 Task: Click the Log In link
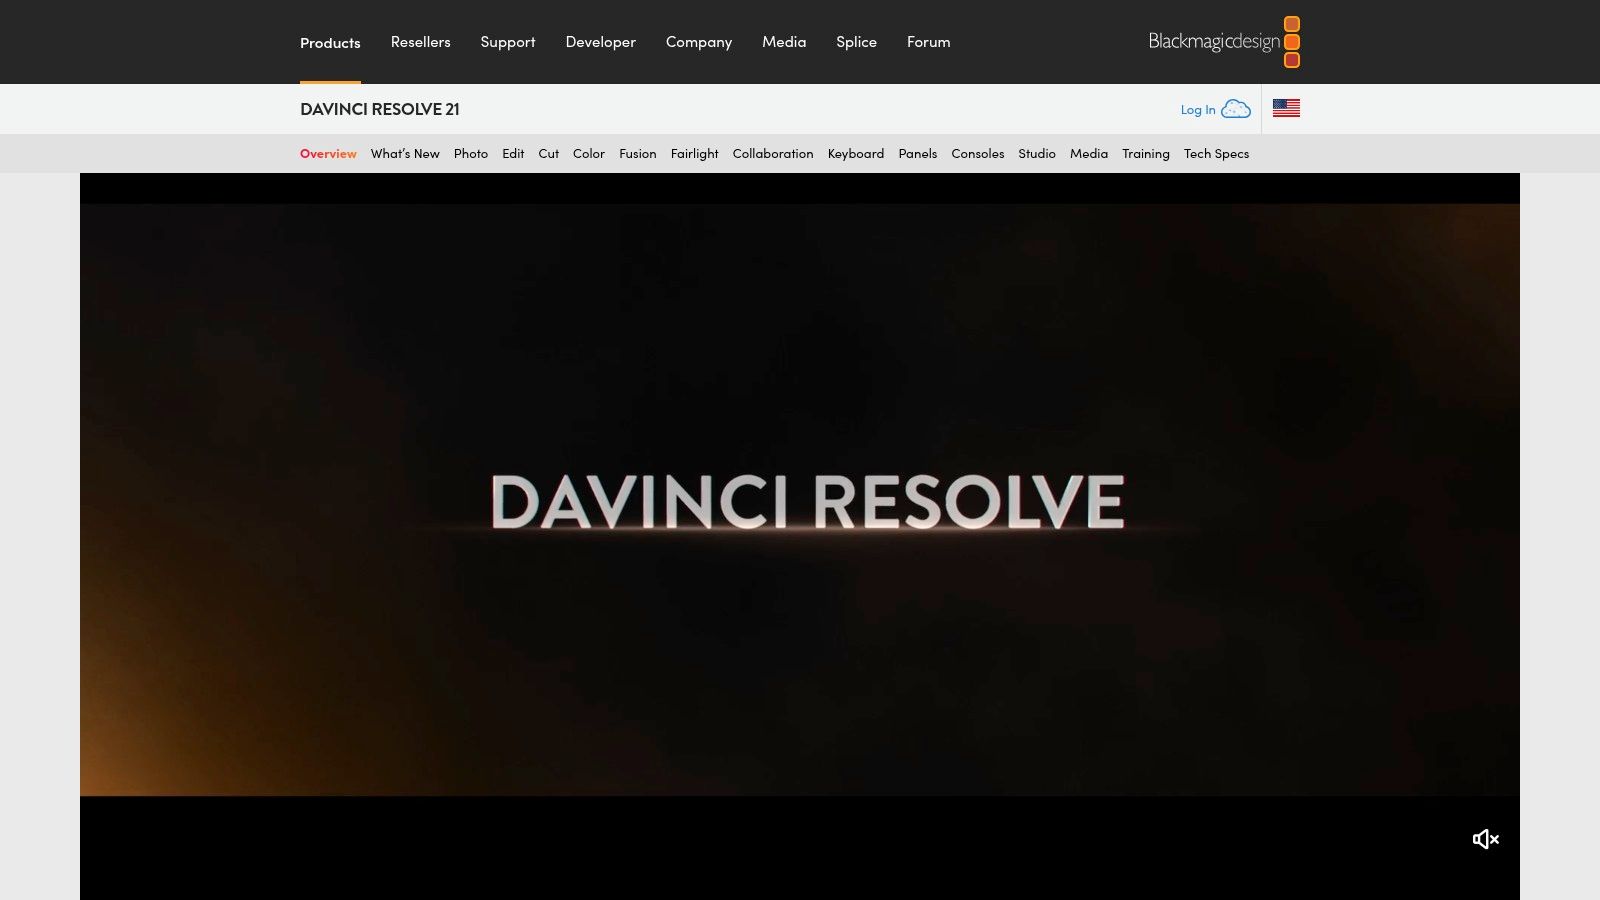pyautogui.click(x=1198, y=110)
